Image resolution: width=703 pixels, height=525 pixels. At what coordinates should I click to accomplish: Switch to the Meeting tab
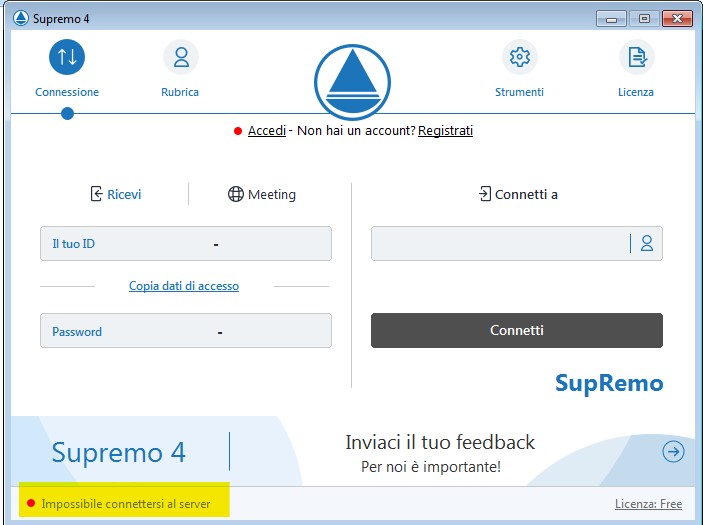(x=262, y=194)
